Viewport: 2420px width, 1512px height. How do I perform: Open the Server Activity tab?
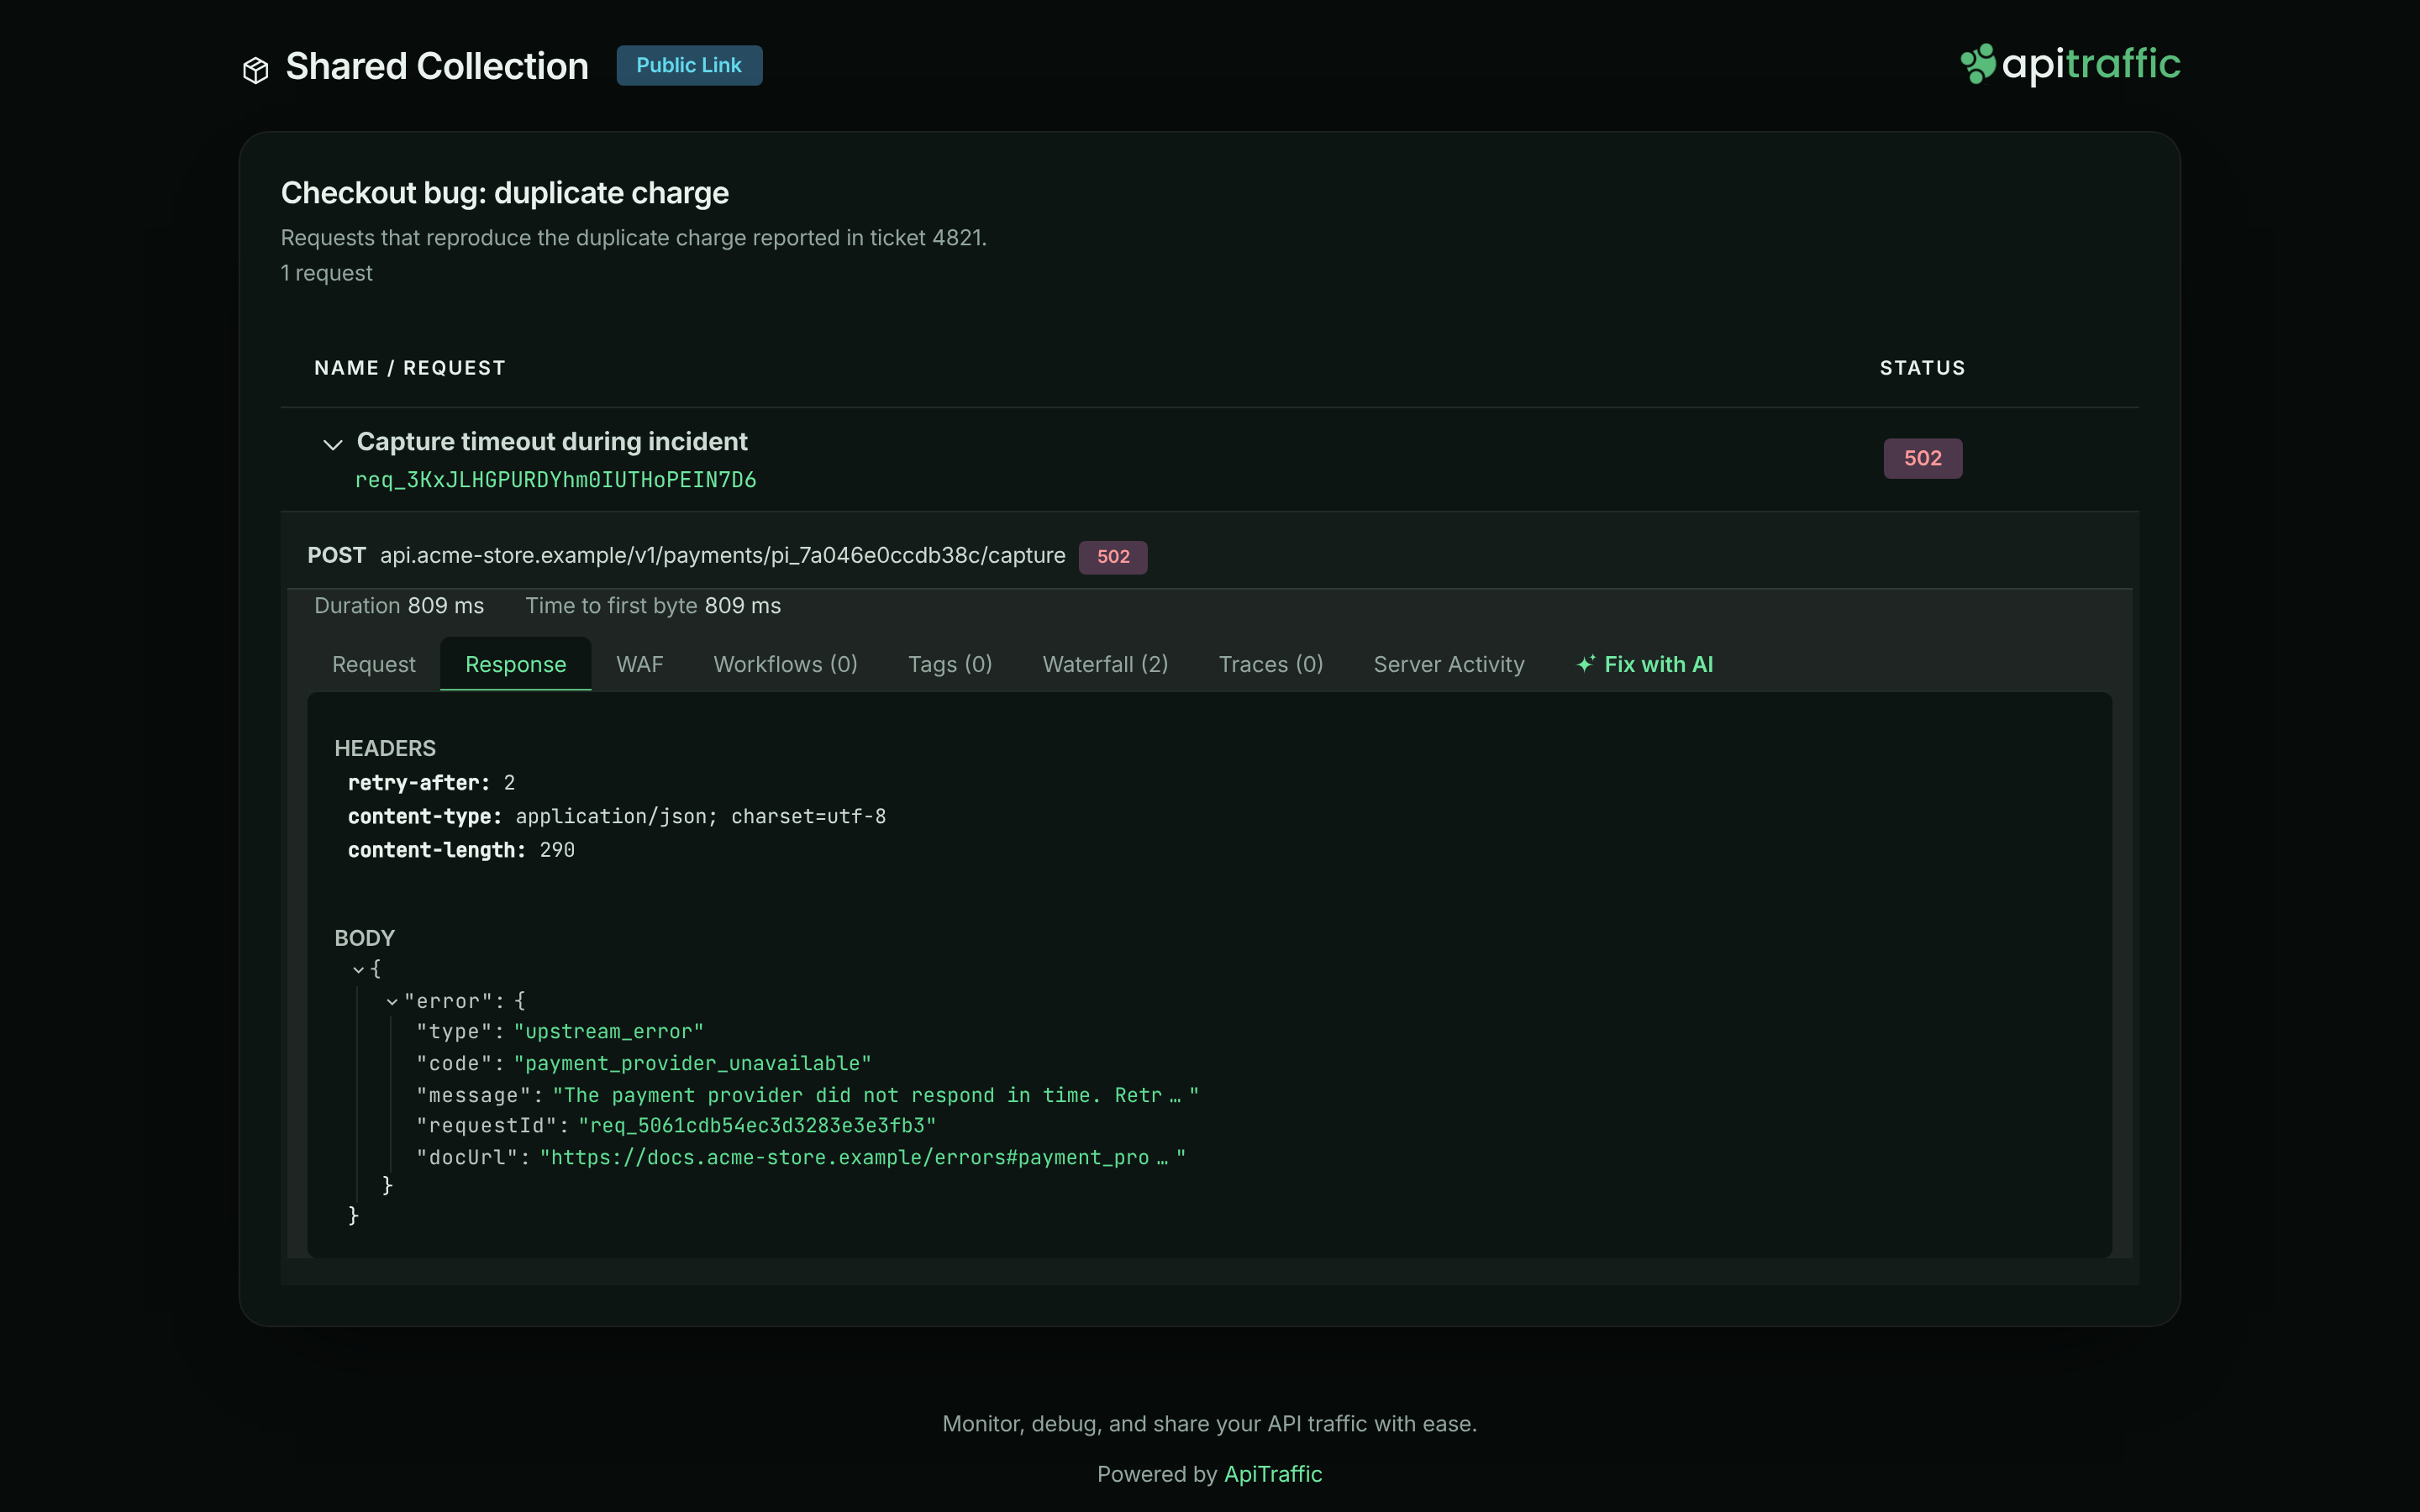tap(1448, 664)
